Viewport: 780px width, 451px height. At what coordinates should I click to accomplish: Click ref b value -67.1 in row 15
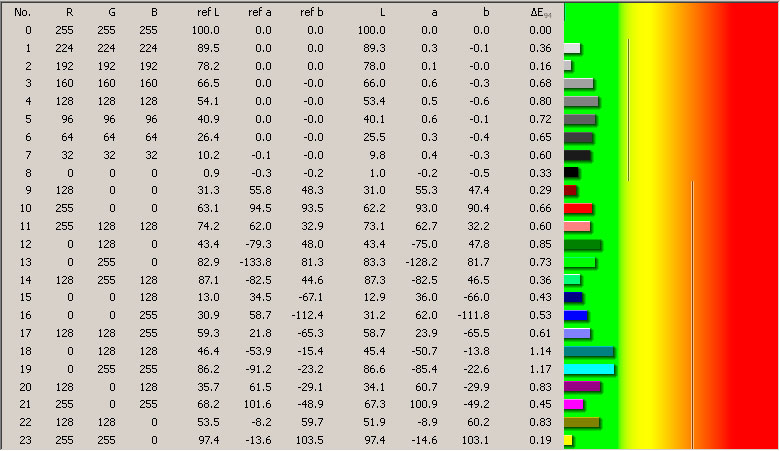(x=310, y=297)
